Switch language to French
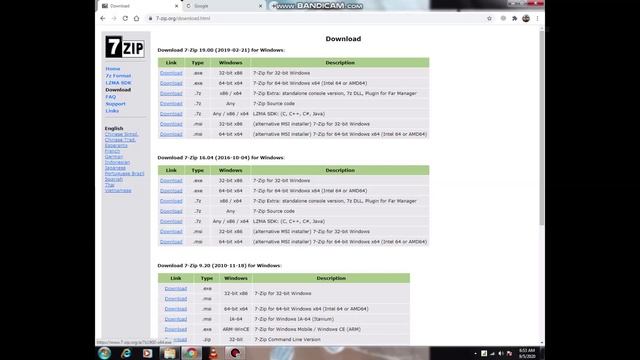The width and height of the screenshot is (640, 360). click(112, 151)
